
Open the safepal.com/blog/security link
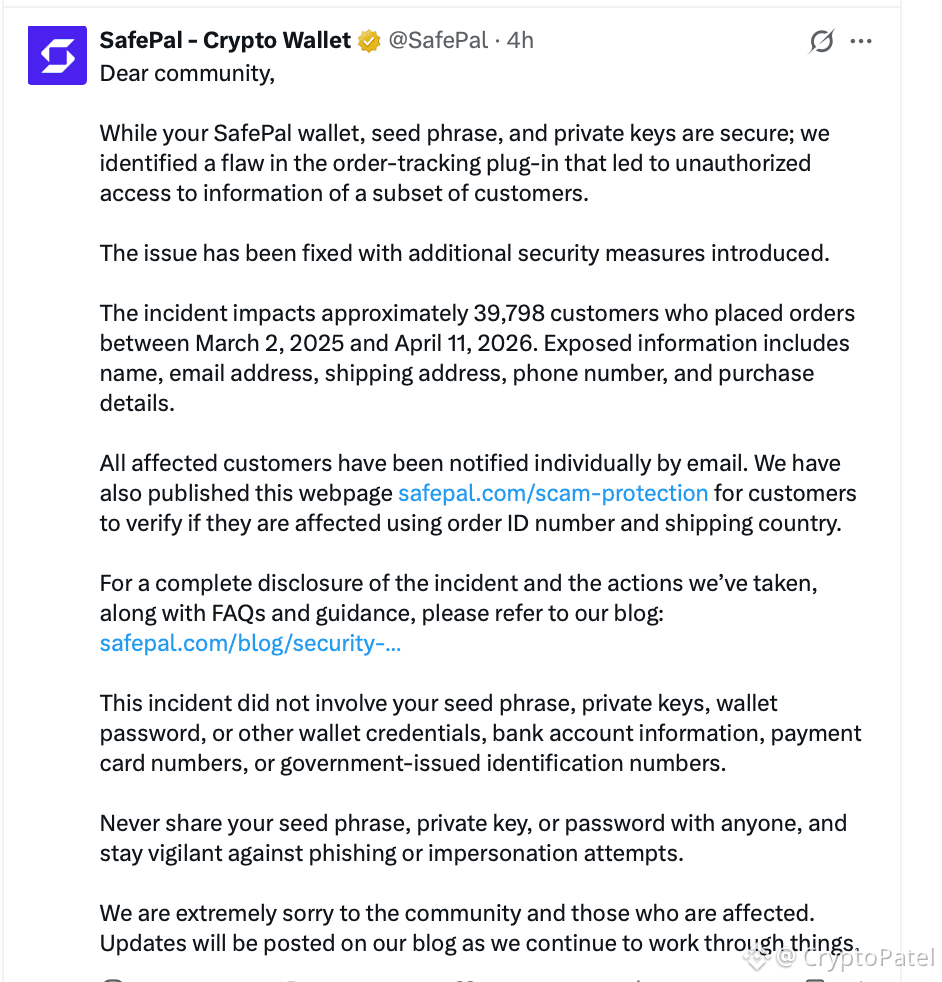click(x=251, y=643)
